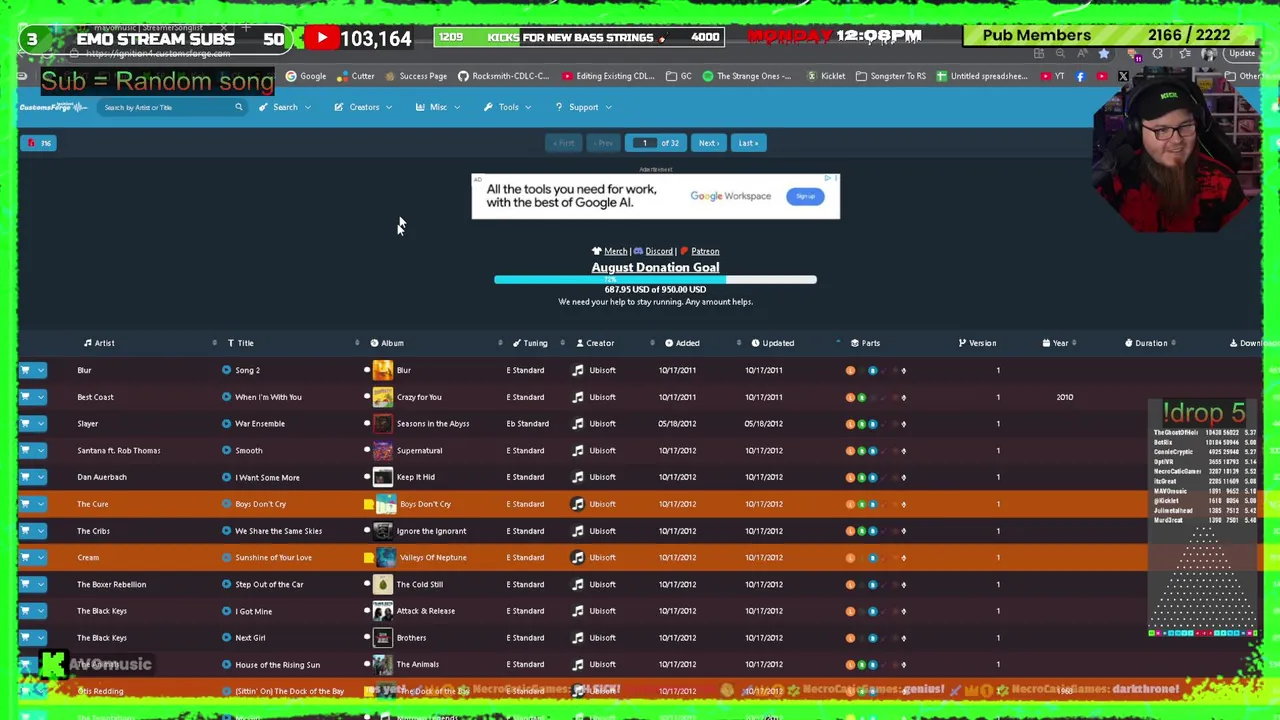Toggle white marker dot on Supernatural album
The image size is (1280, 720).
point(367,450)
